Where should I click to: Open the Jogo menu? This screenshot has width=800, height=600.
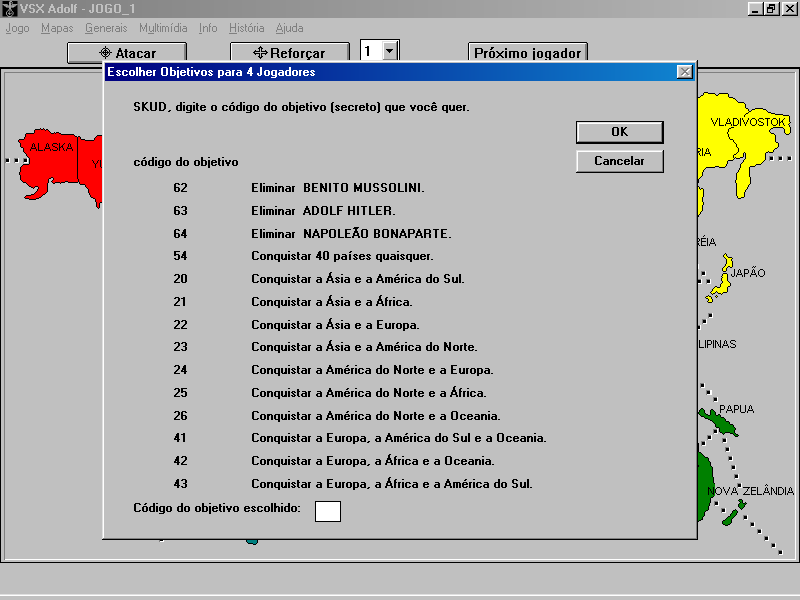[x=17, y=28]
